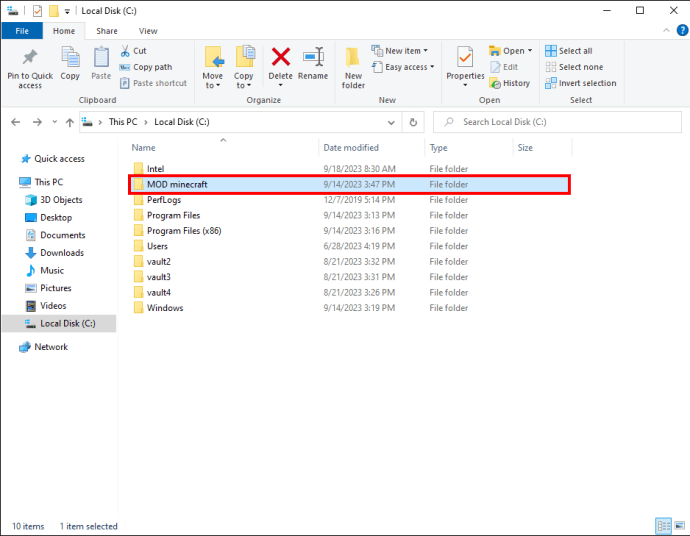Collapse the ribbon with the chevron

[x=666, y=30]
